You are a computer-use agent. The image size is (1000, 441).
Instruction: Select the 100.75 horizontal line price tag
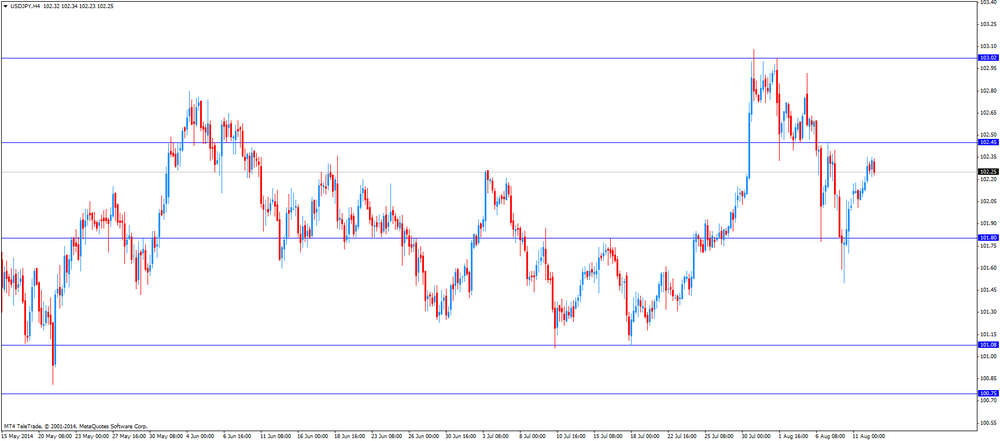pyautogui.click(x=987, y=393)
